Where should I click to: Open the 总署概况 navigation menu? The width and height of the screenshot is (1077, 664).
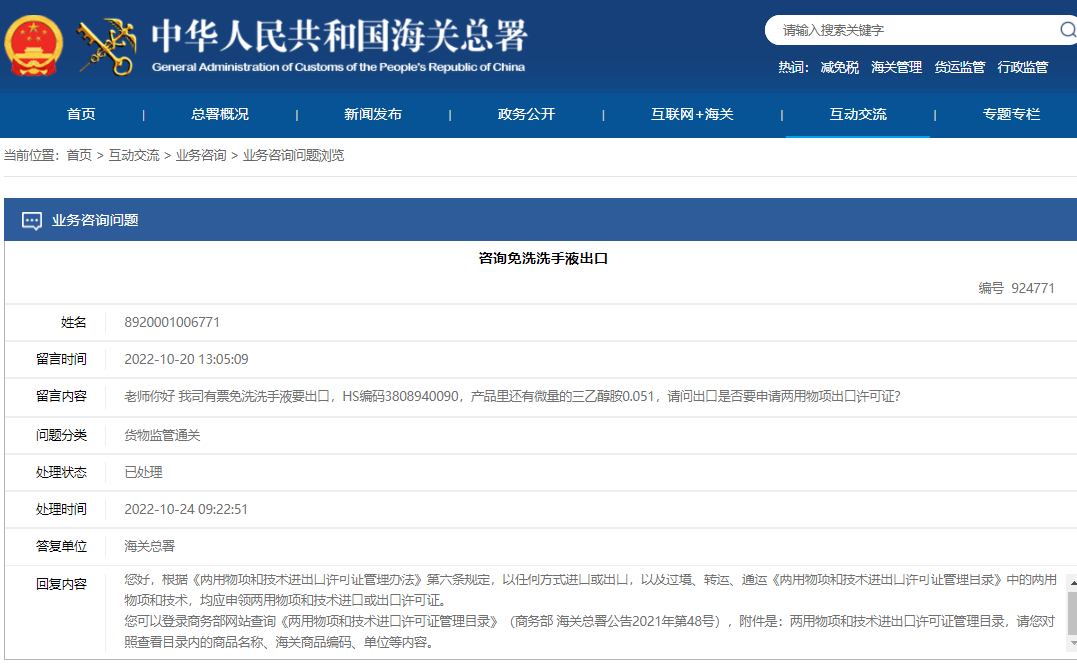click(219, 113)
